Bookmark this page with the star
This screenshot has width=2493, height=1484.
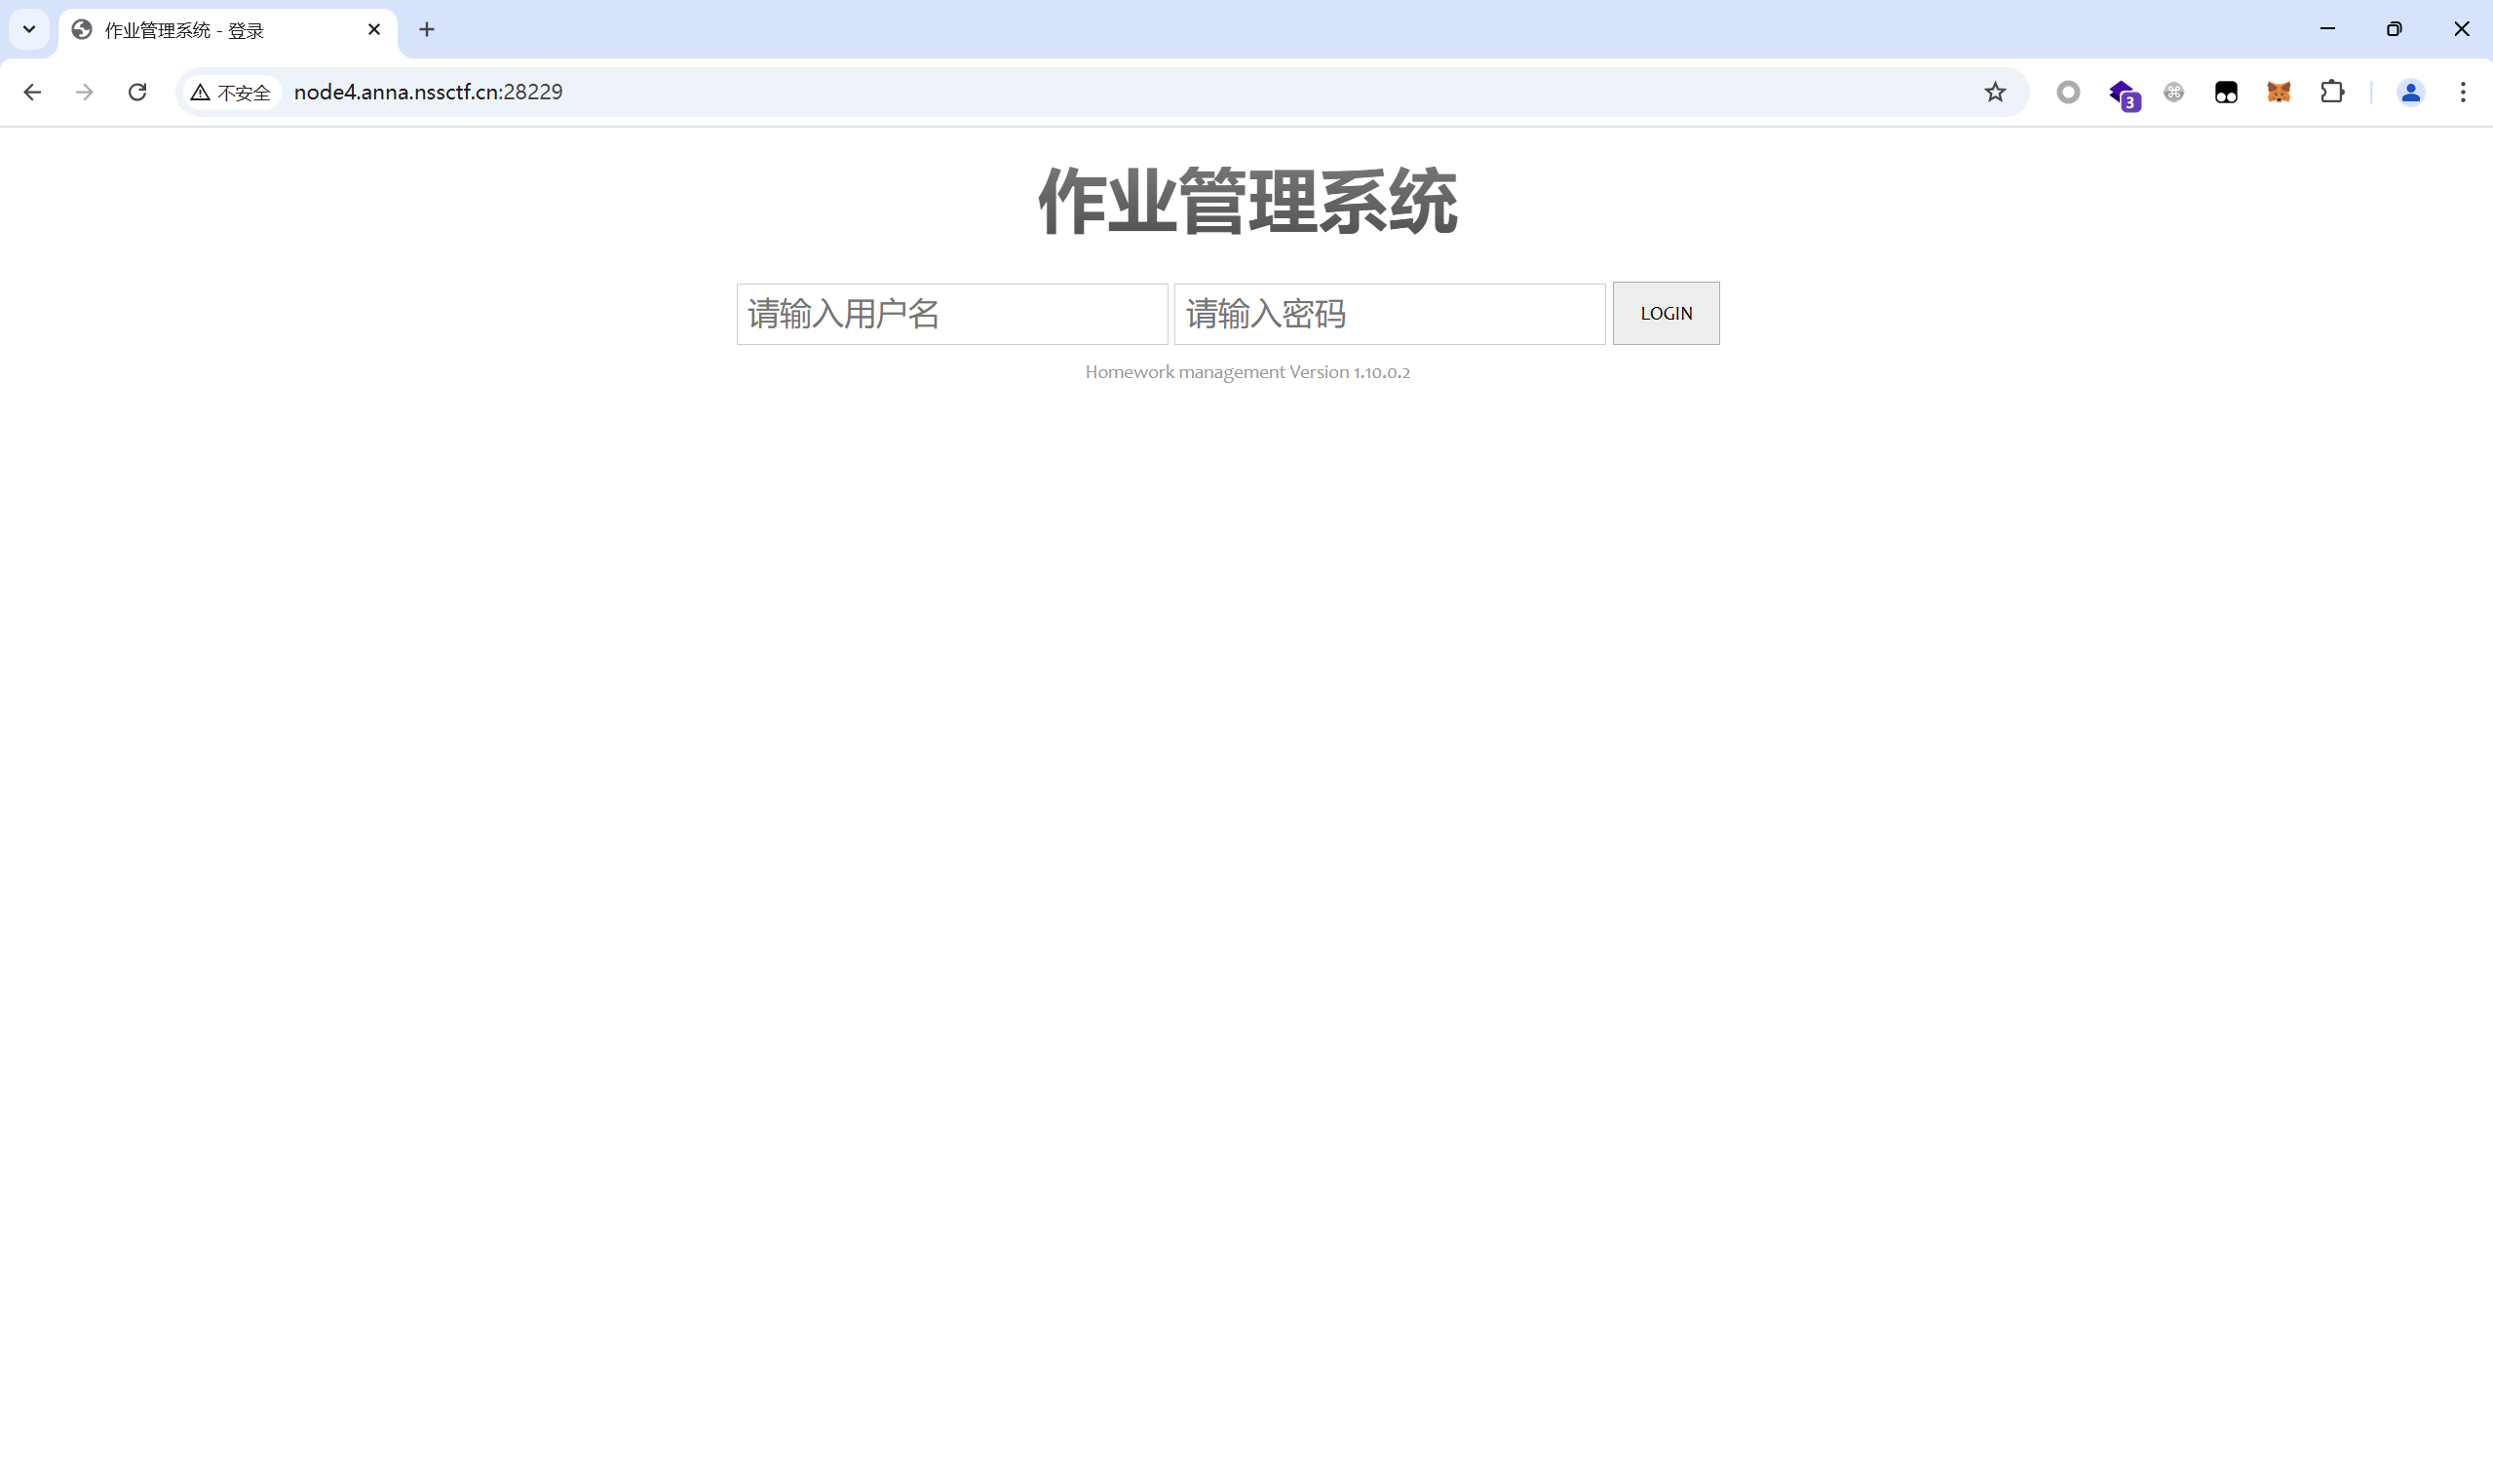coord(1995,92)
